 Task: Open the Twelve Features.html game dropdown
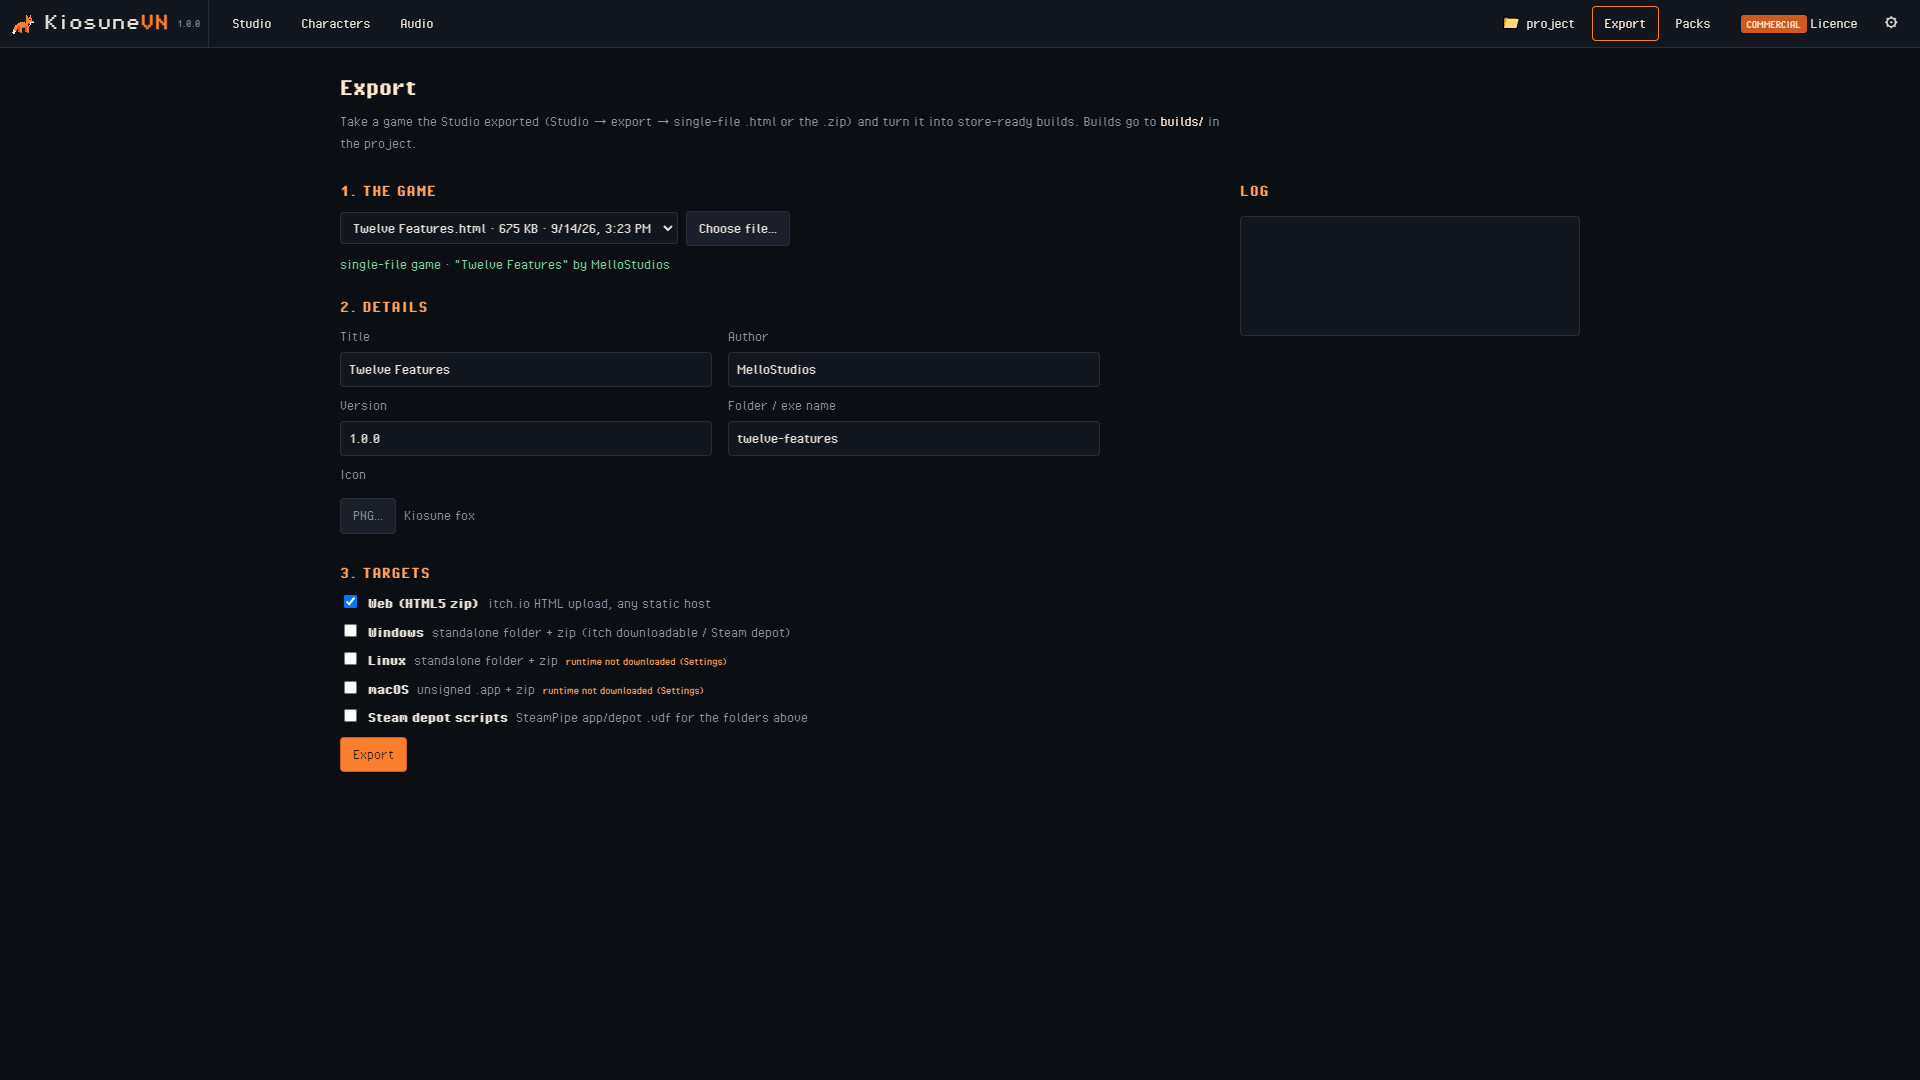point(509,228)
